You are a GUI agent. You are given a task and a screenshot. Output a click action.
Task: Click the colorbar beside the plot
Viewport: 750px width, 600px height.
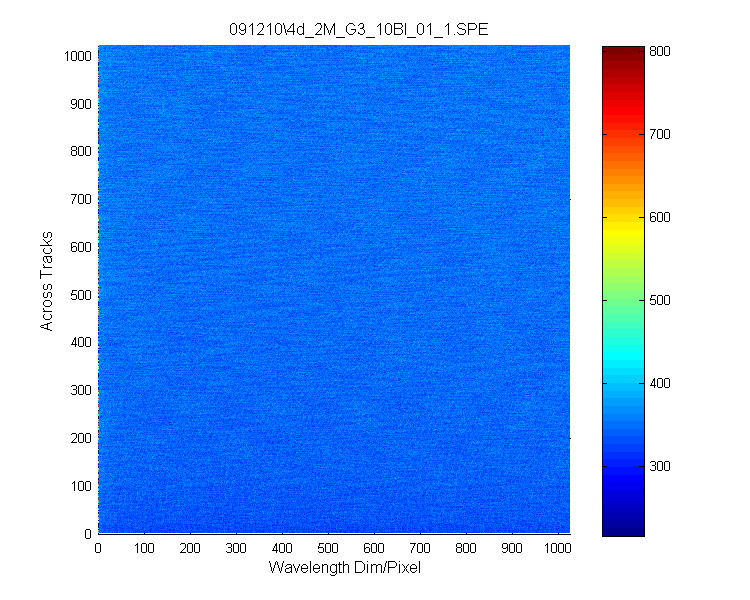point(623,291)
